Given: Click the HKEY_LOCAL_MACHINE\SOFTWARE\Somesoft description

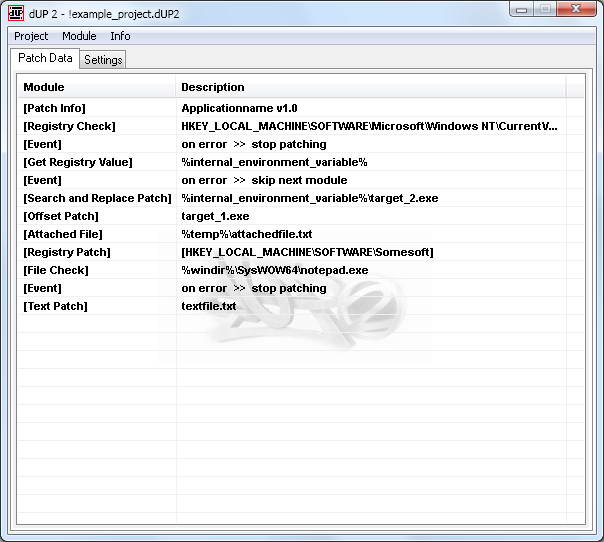Looking at the screenshot, I should pos(307,252).
